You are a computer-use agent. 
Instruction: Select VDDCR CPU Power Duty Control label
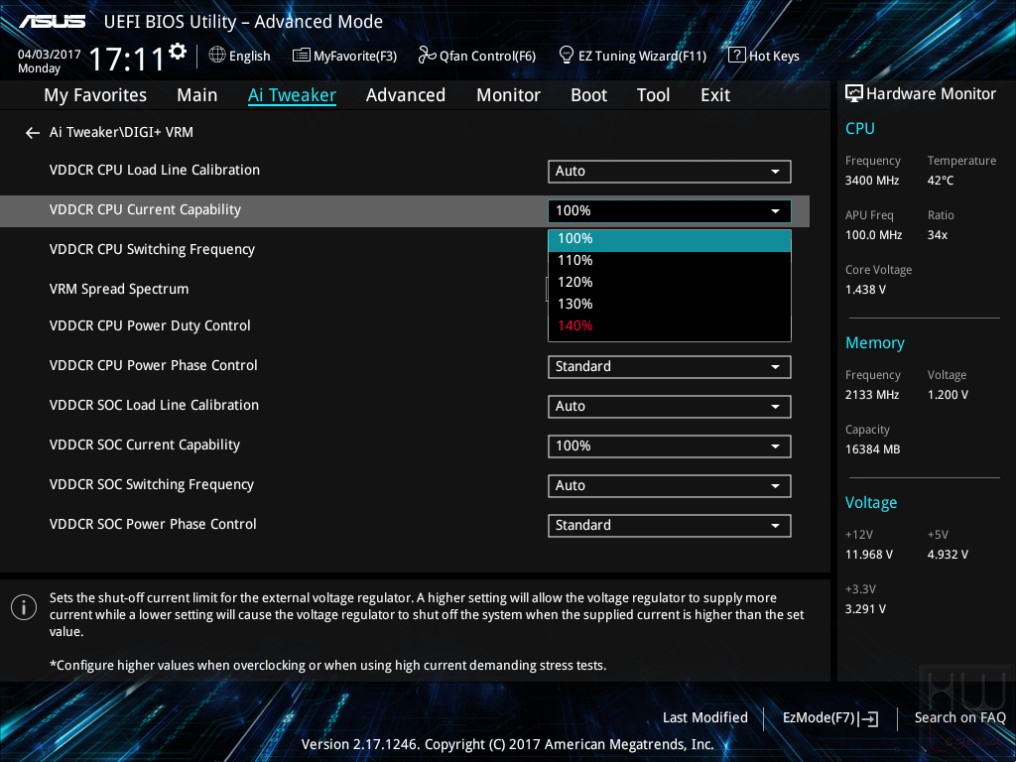[150, 326]
